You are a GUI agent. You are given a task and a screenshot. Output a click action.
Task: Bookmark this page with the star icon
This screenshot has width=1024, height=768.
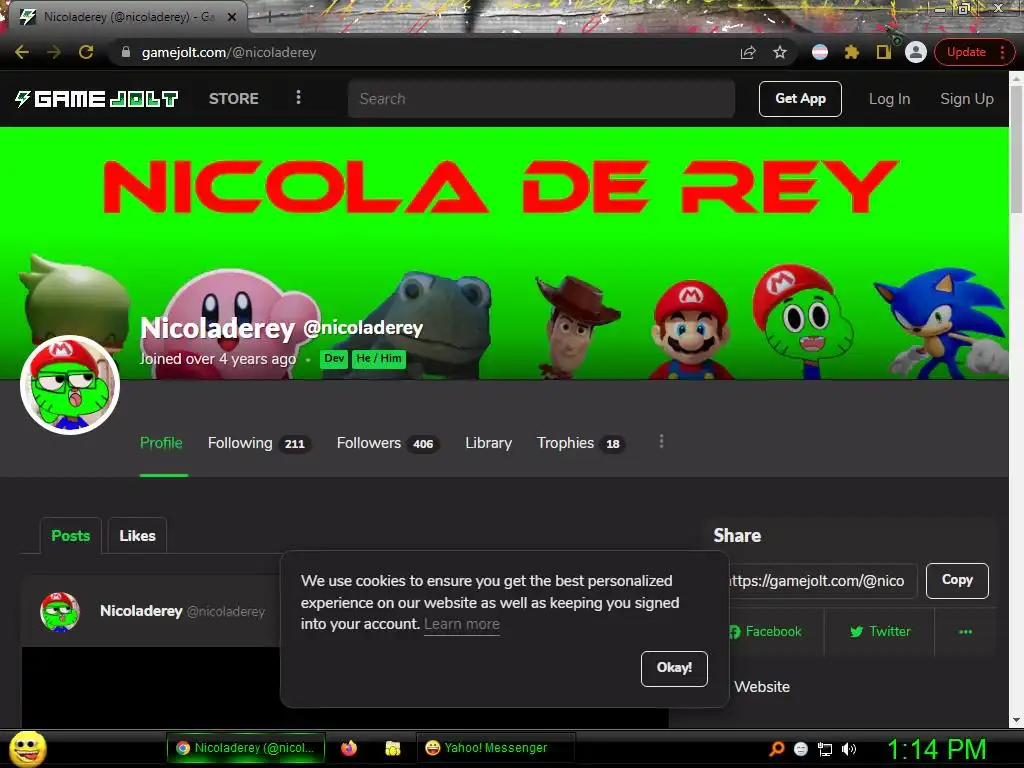(x=780, y=52)
